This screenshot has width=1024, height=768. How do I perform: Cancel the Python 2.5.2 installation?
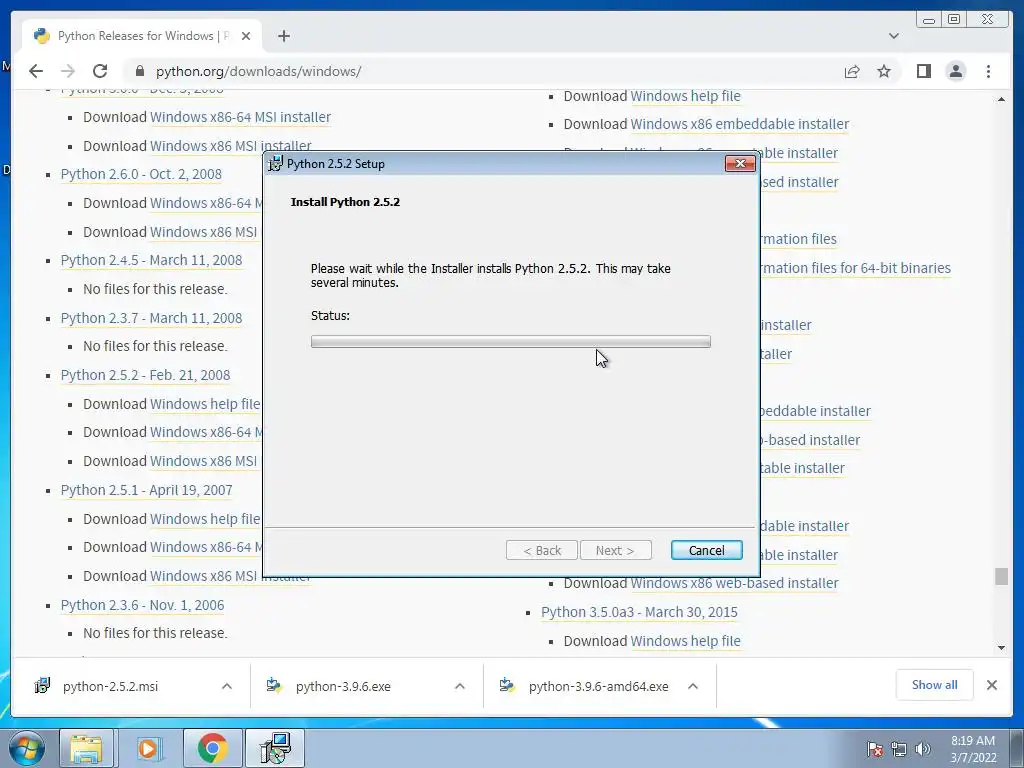[707, 551]
